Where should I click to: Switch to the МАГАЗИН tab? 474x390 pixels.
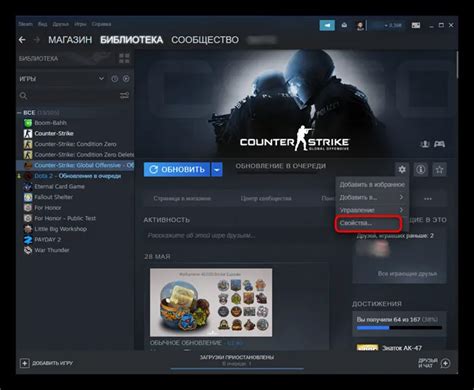pyautogui.click(x=70, y=40)
